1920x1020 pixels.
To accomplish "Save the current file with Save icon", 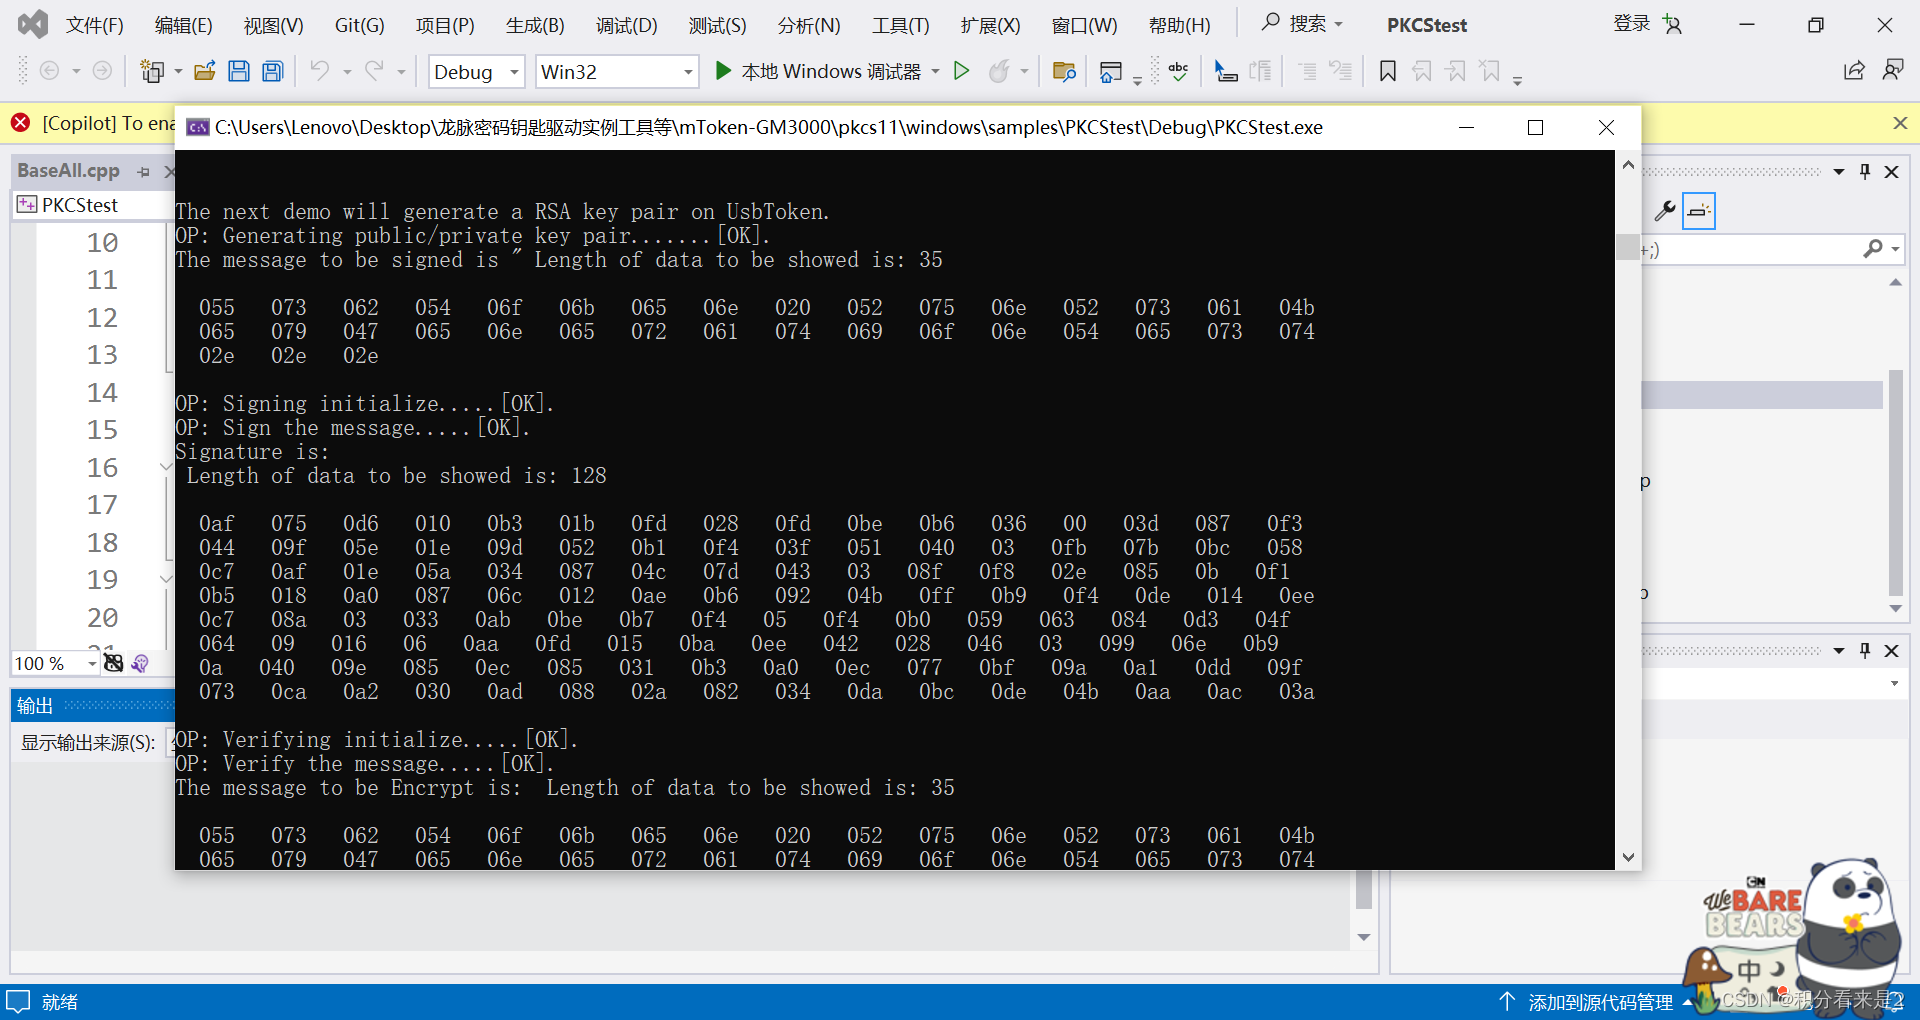I will [x=238, y=71].
